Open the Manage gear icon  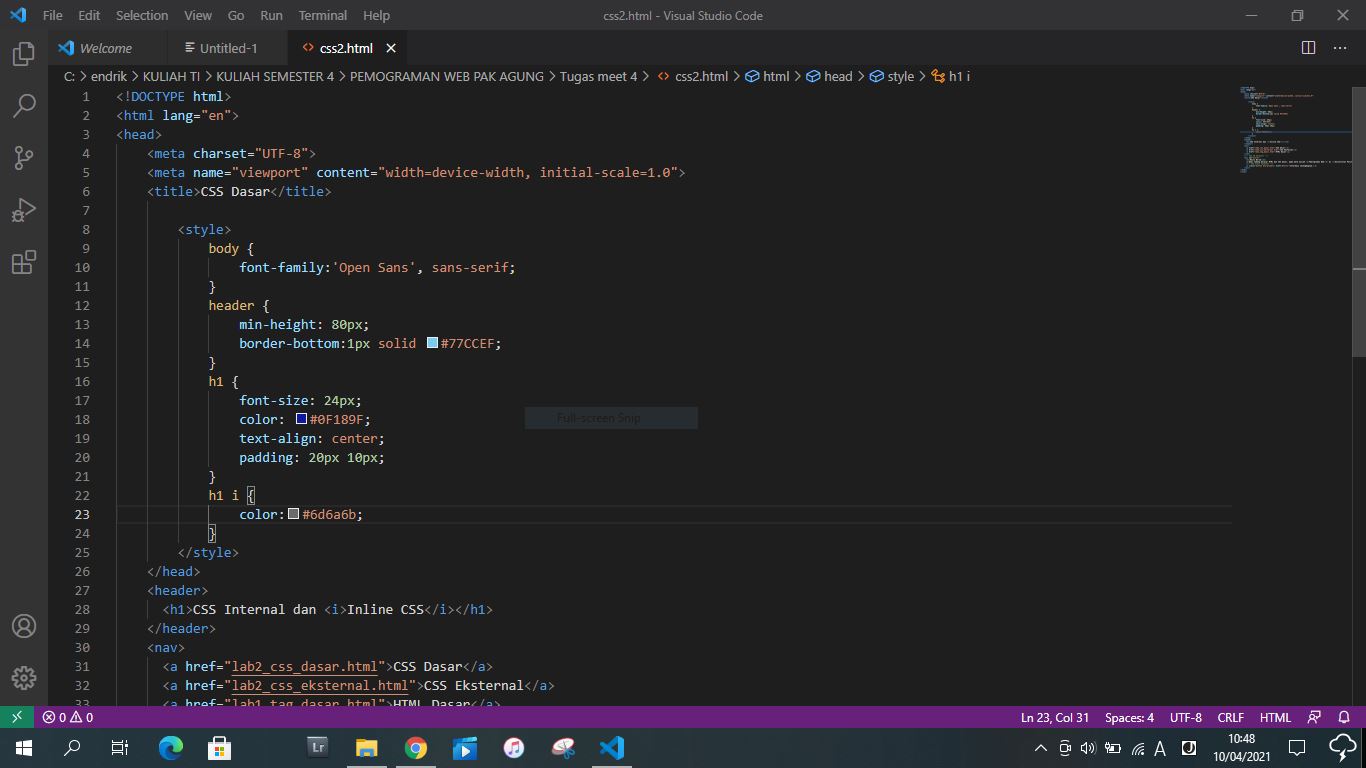pos(22,677)
